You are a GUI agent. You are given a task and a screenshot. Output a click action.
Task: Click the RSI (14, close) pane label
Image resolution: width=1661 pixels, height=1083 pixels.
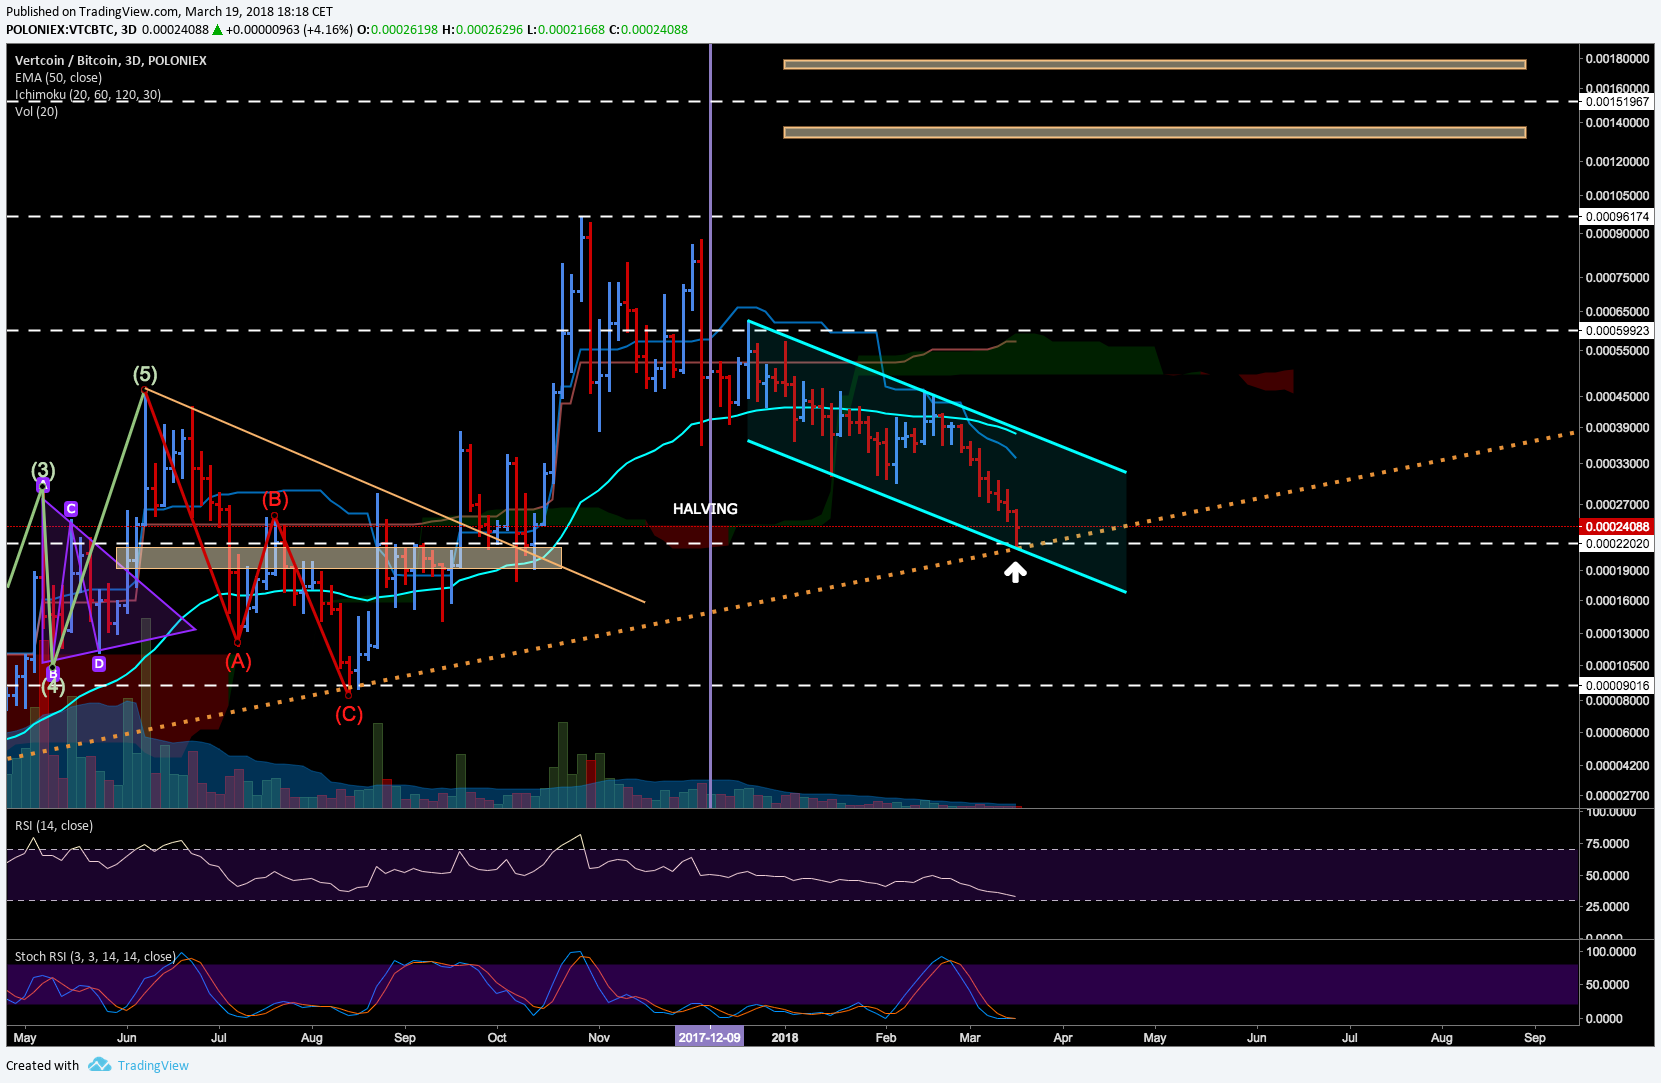coord(54,826)
